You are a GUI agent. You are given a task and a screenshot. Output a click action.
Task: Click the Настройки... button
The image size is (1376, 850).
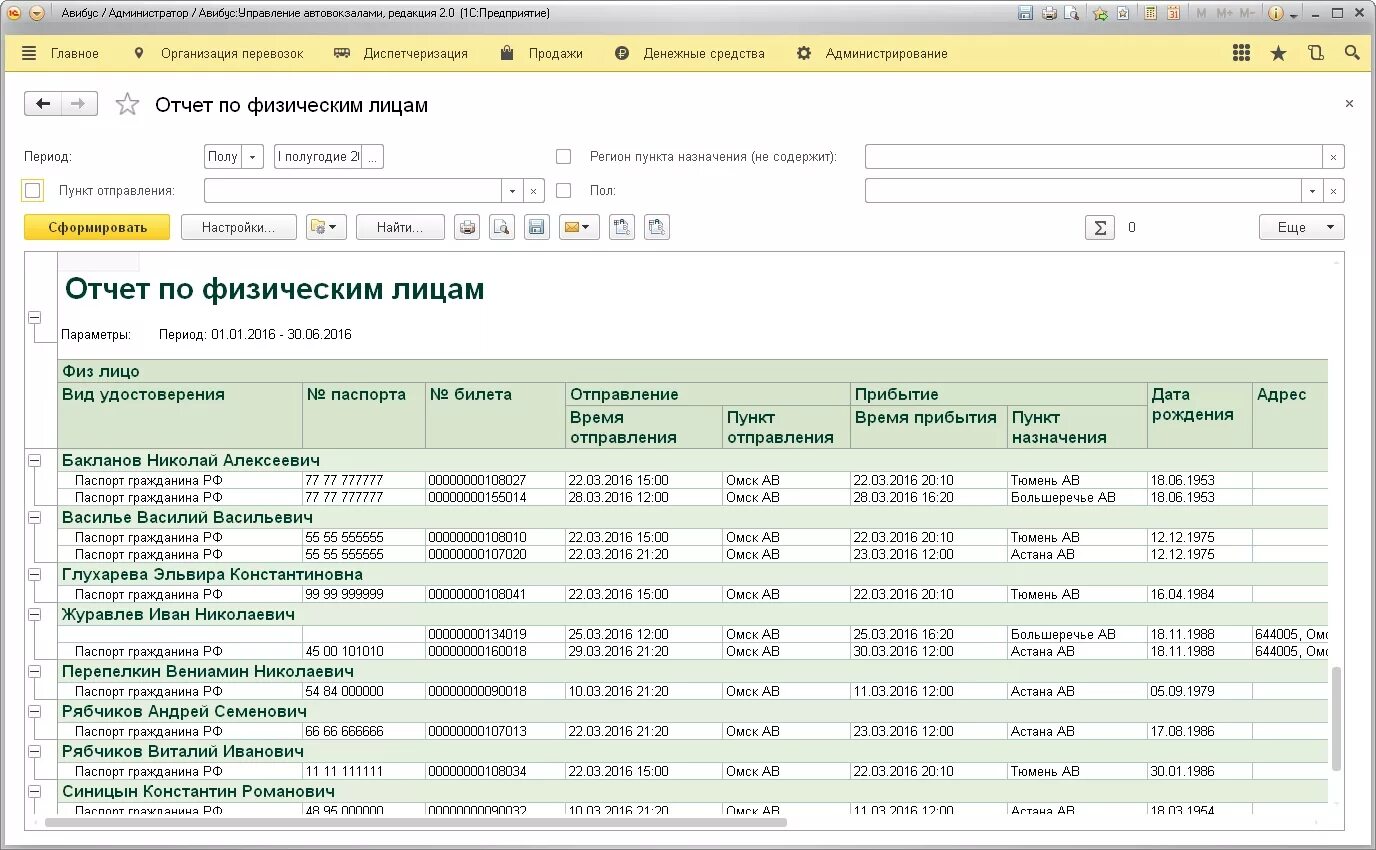239,227
